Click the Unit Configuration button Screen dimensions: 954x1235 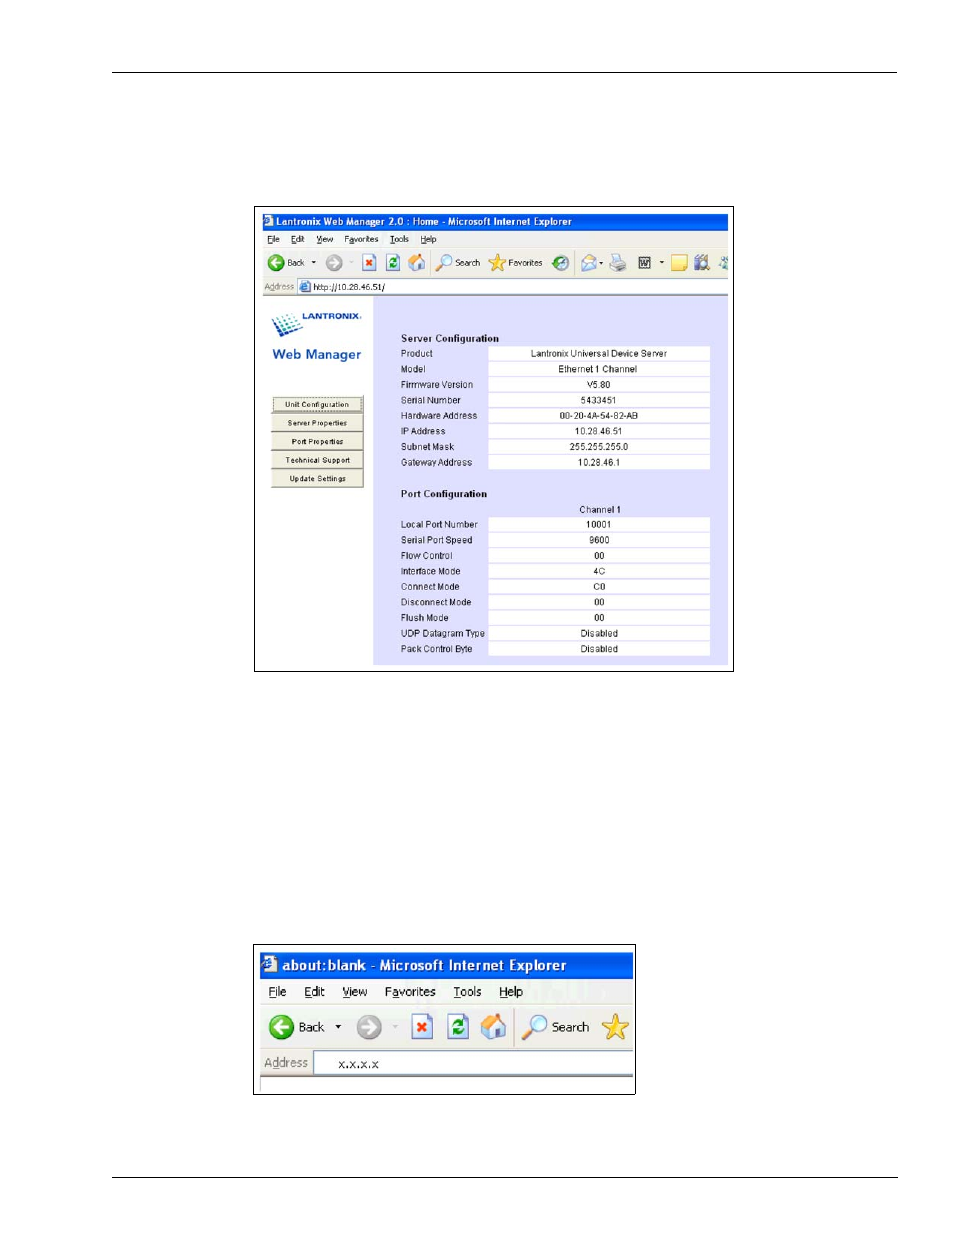pyautogui.click(x=317, y=405)
